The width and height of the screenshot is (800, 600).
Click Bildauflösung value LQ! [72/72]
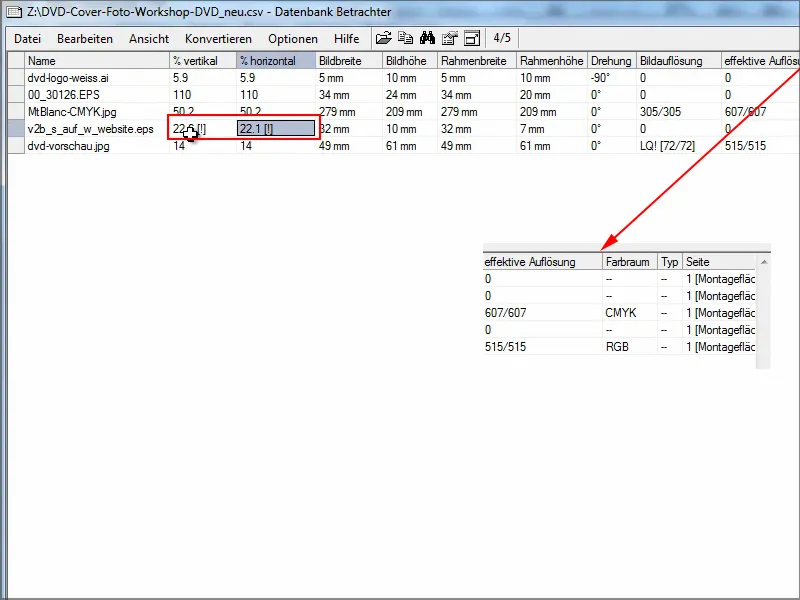[667, 146]
